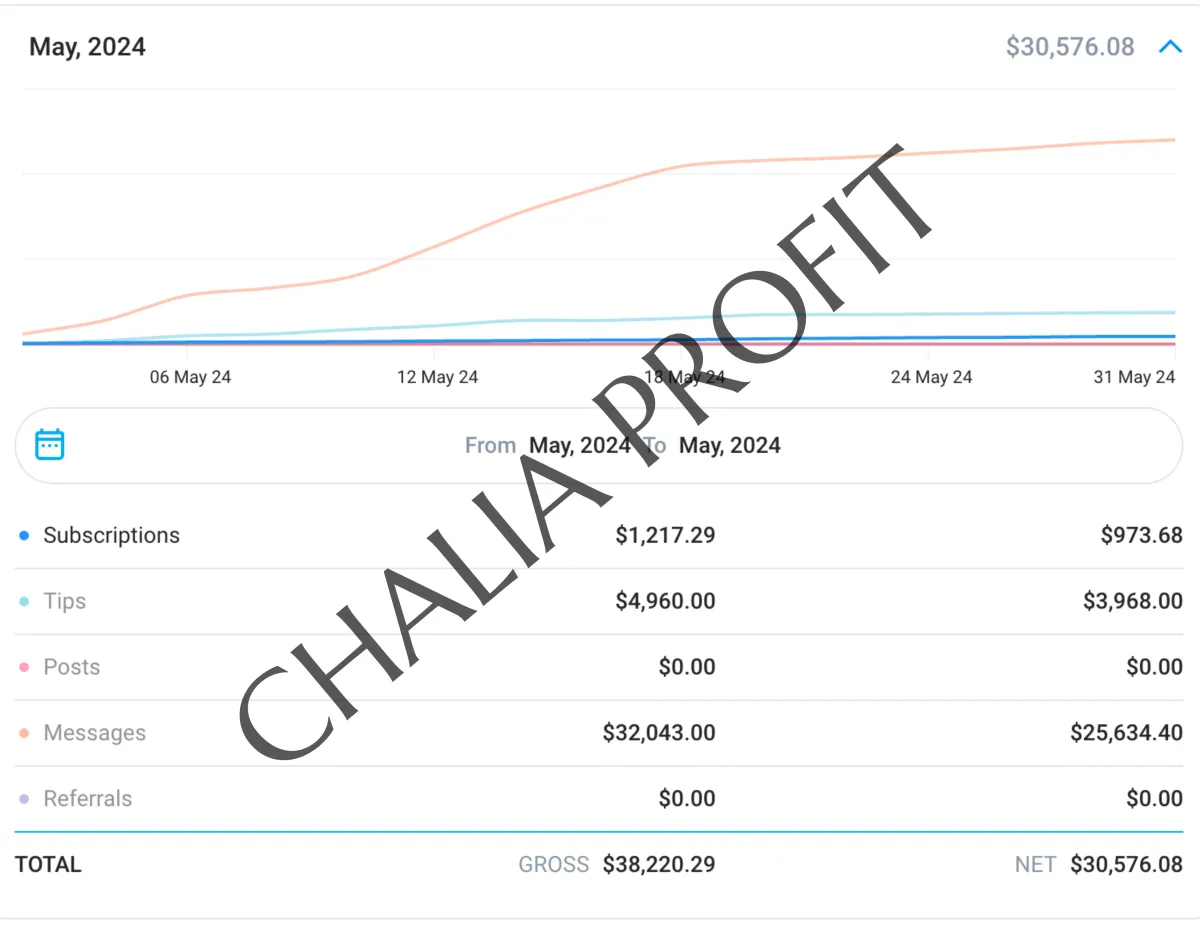Toggle Referrals series via purple dot
This screenshot has width=1200, height=925.
(x=24, y=800)
